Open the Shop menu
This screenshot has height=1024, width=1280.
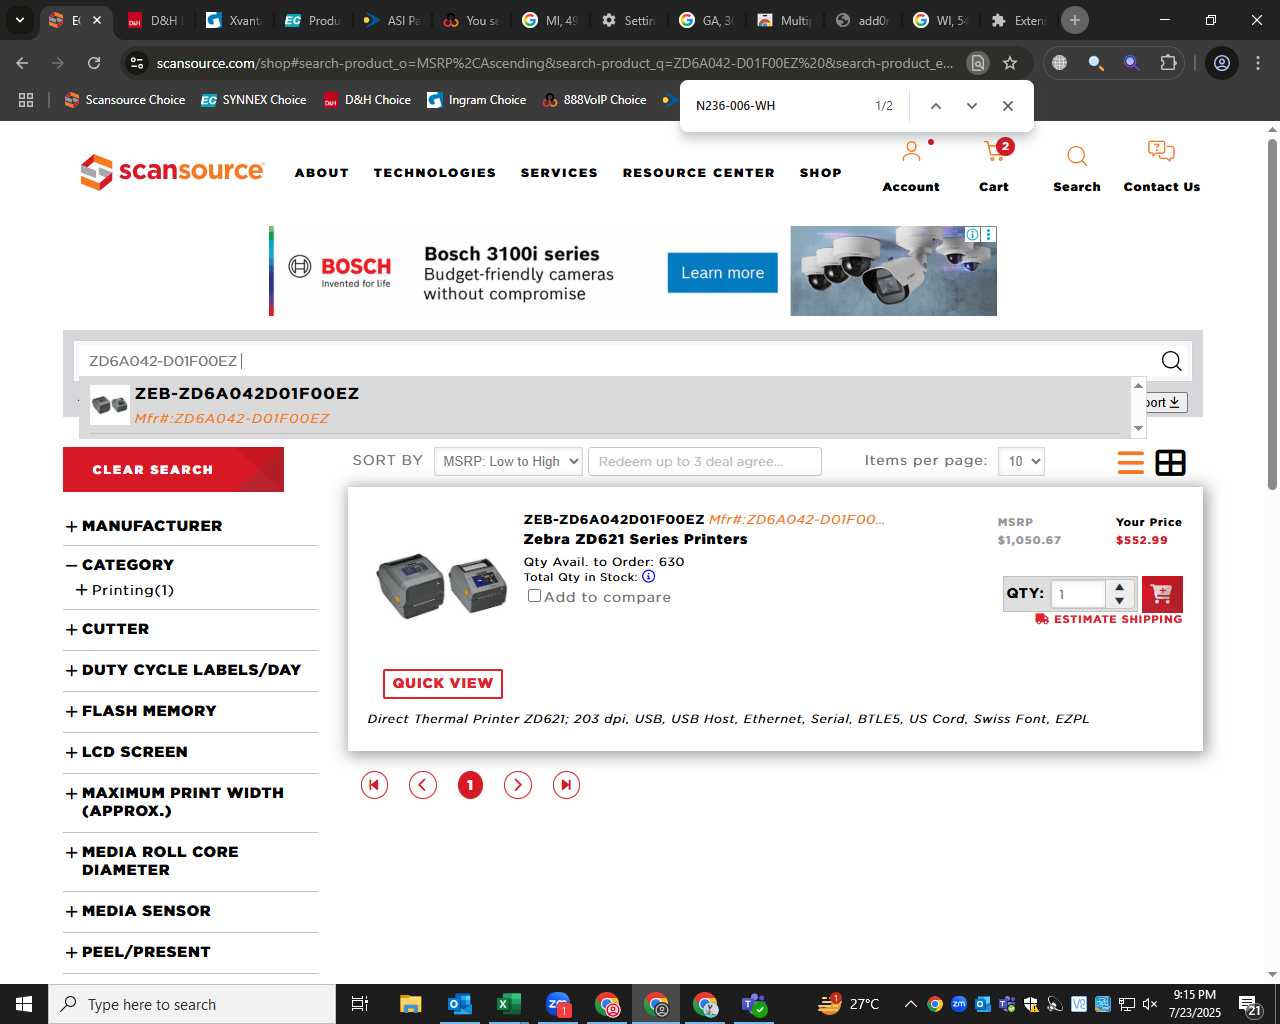tap(821, 173)
